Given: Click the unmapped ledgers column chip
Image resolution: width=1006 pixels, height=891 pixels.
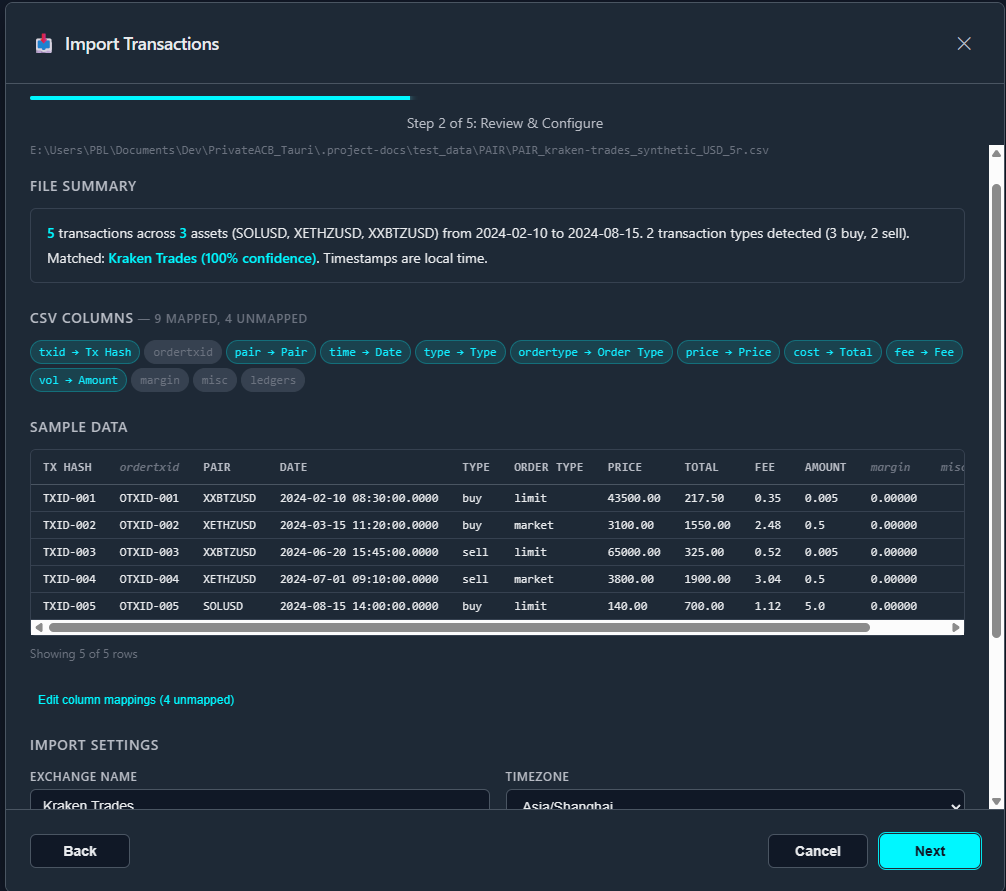Looking at the screenshot, I should coord(273,380).
